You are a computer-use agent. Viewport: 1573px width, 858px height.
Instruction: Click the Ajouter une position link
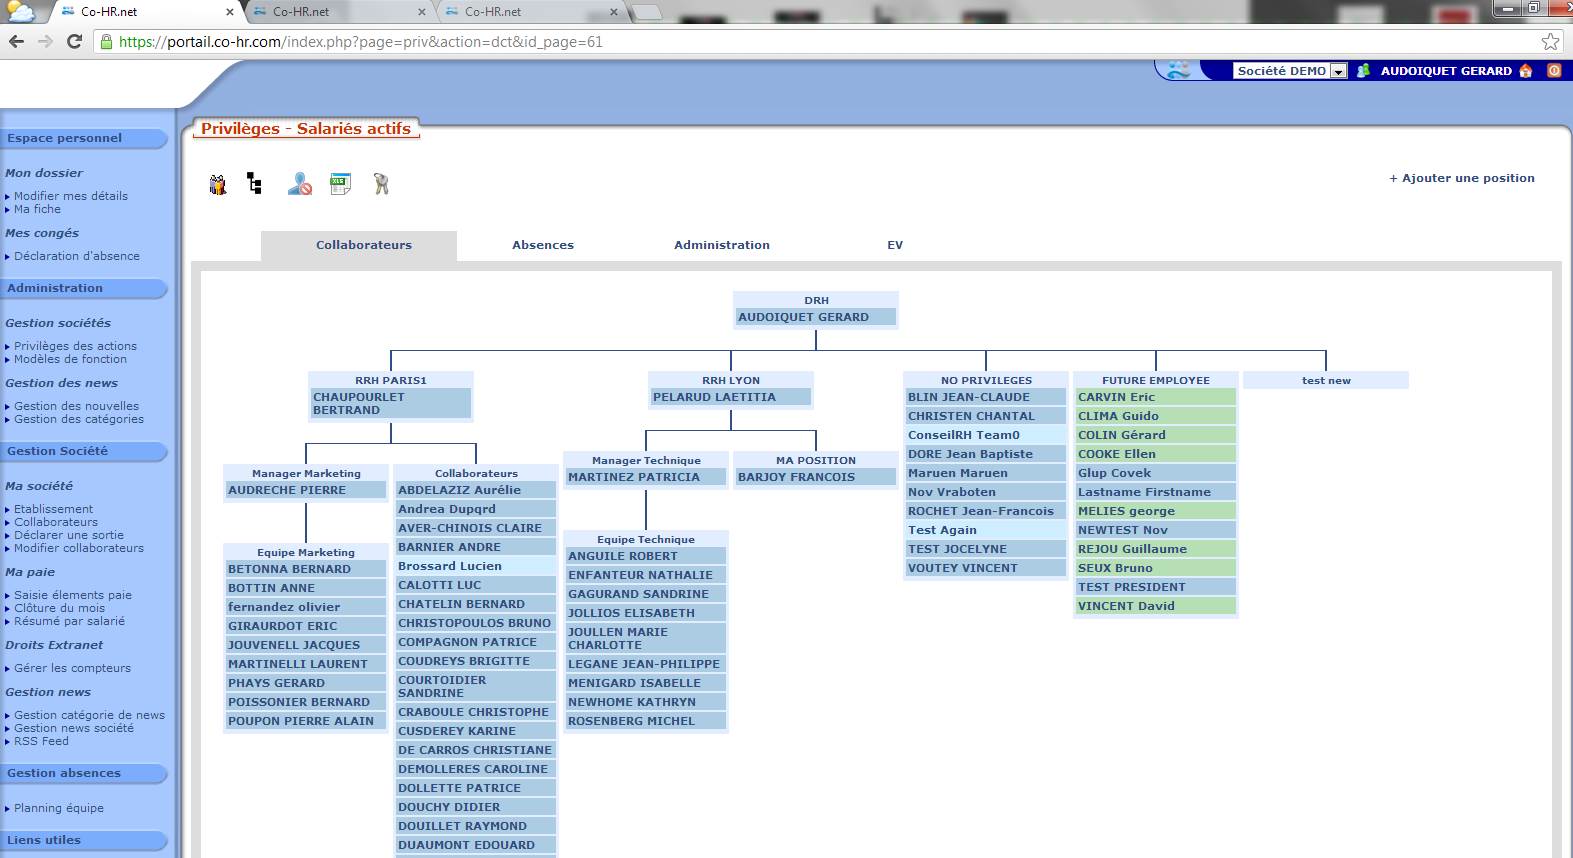point(1461,178)
